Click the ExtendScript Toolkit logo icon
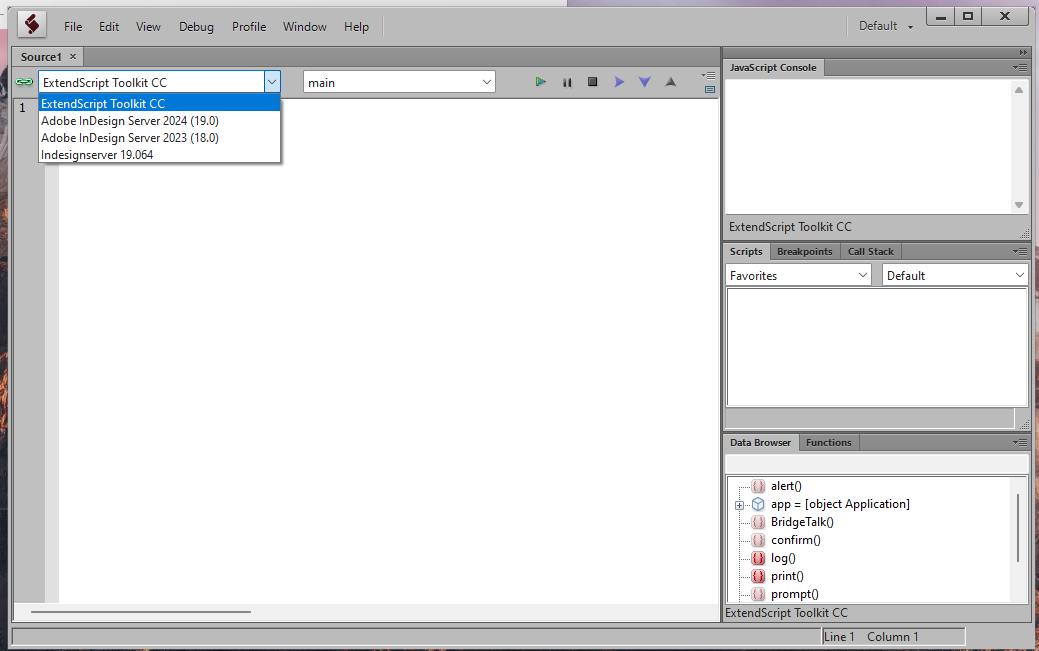Screen dimensions: 1039x651 [31, 25]
